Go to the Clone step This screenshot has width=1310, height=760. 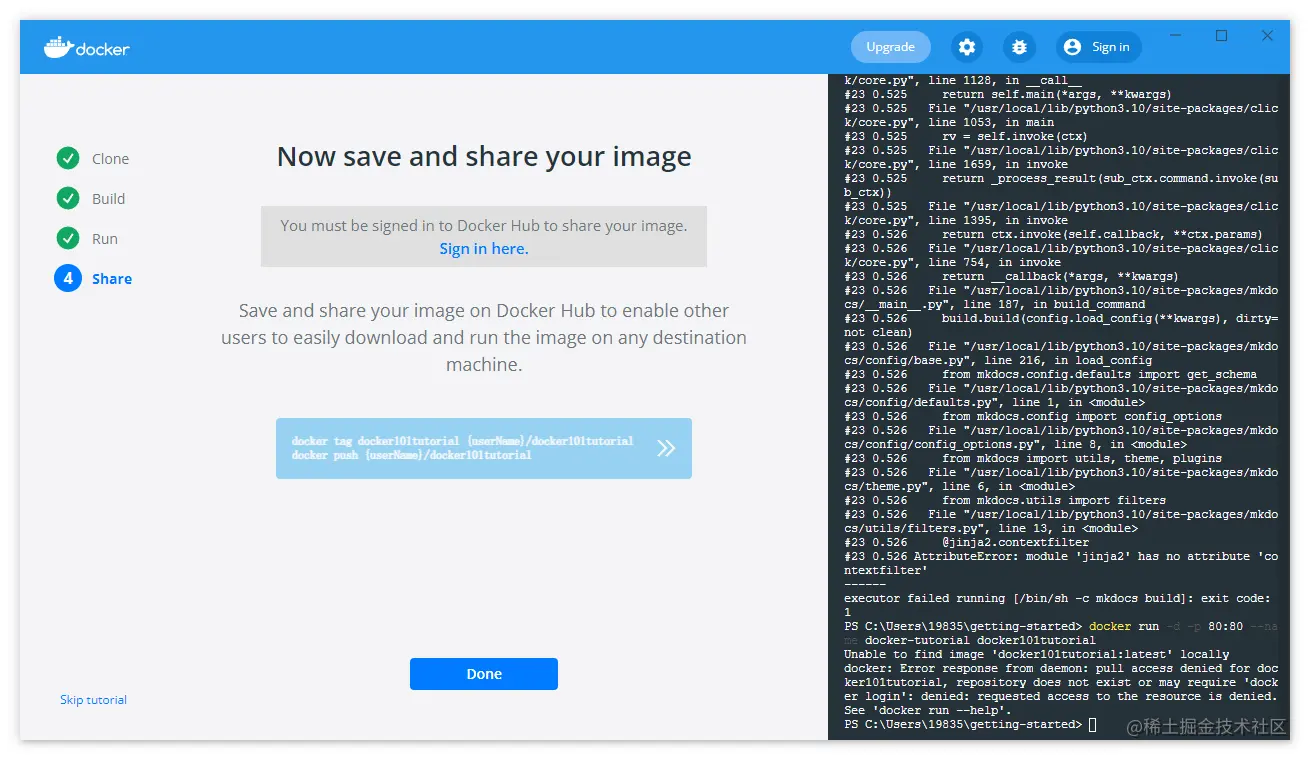pyautogui.click(x=110, y=159)
